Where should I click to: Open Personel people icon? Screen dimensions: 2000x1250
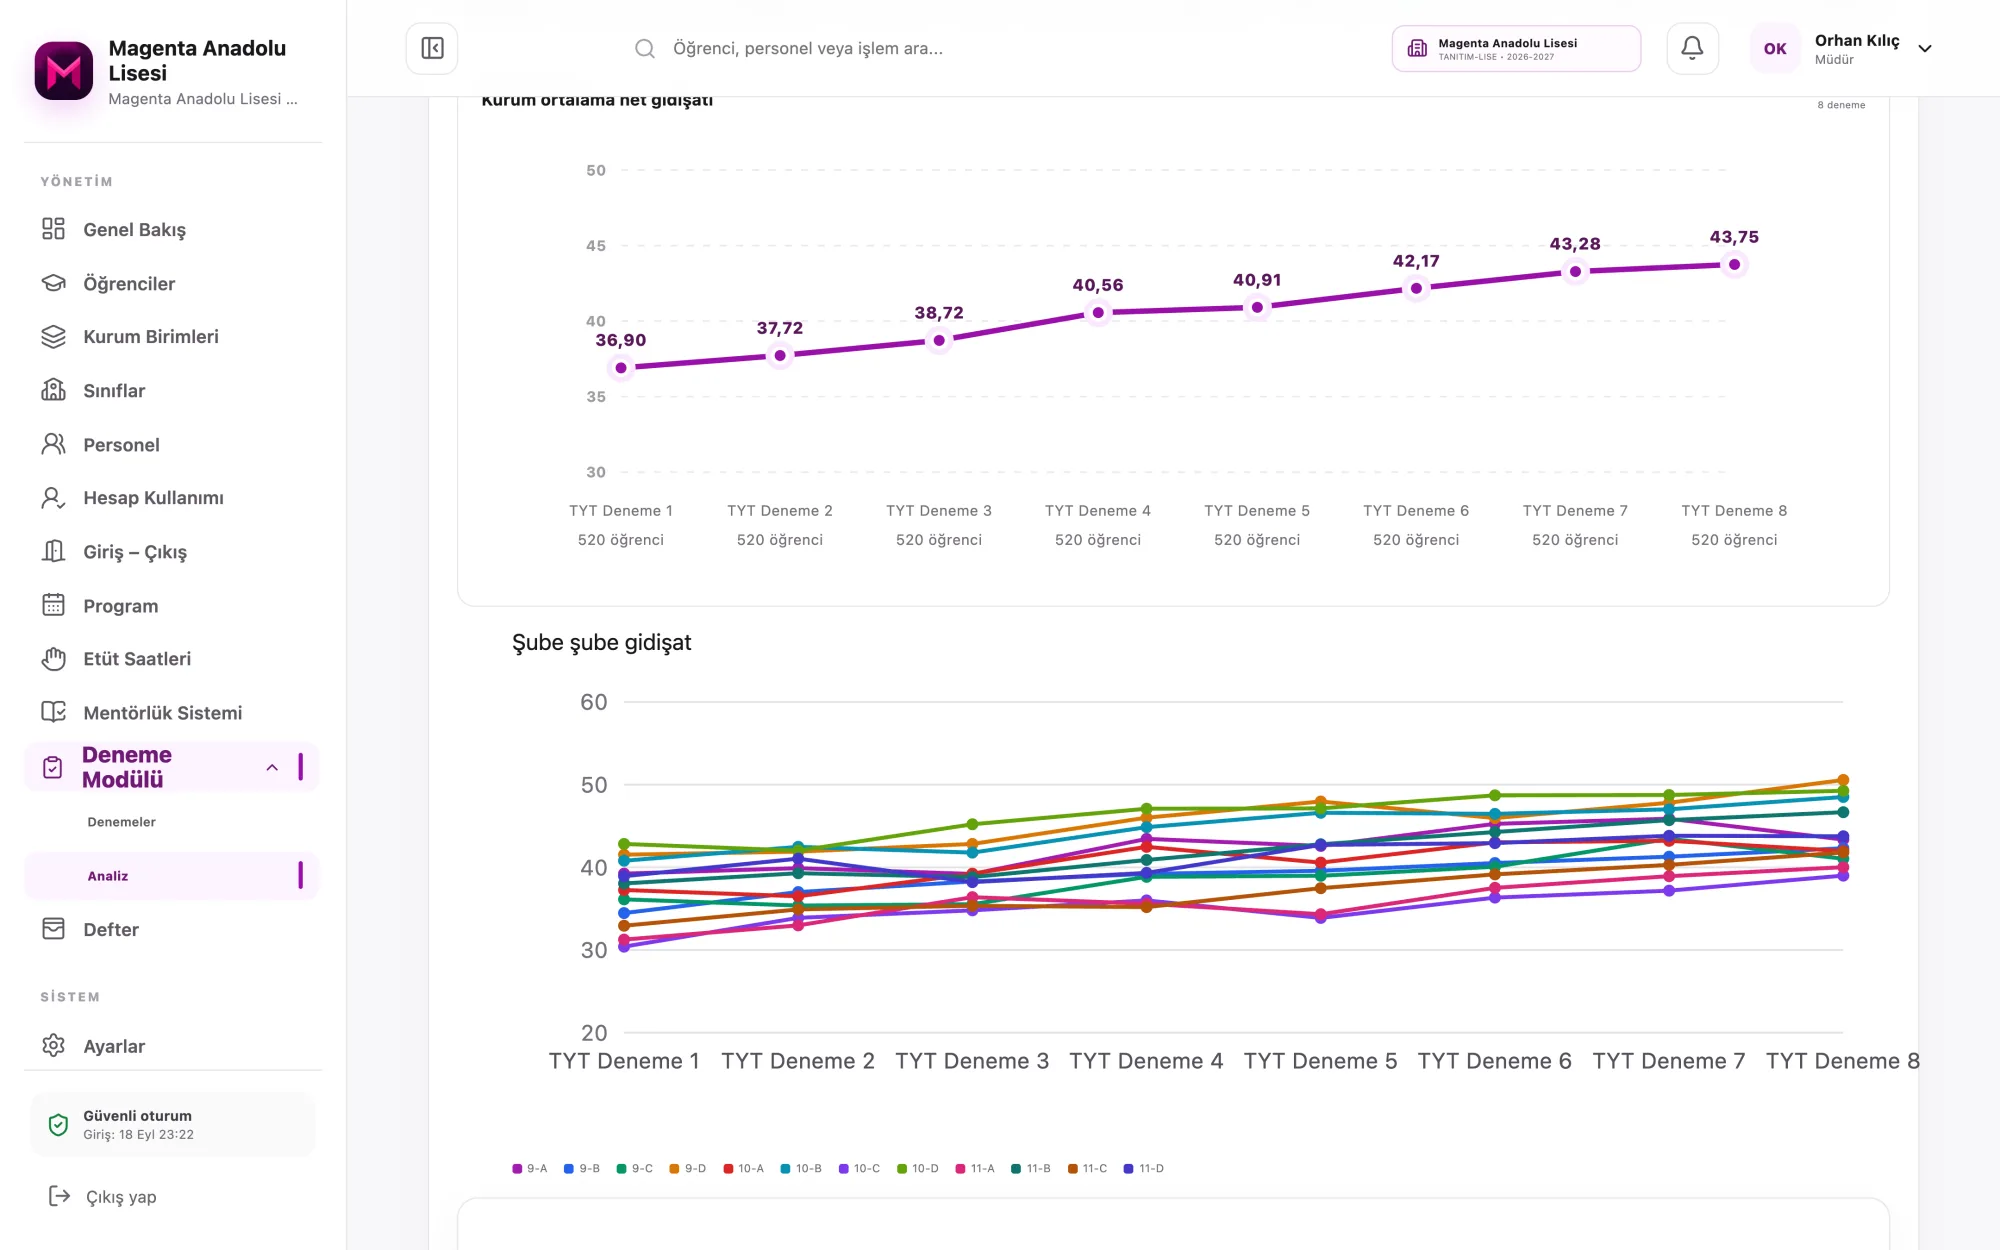tap(53, 444)
